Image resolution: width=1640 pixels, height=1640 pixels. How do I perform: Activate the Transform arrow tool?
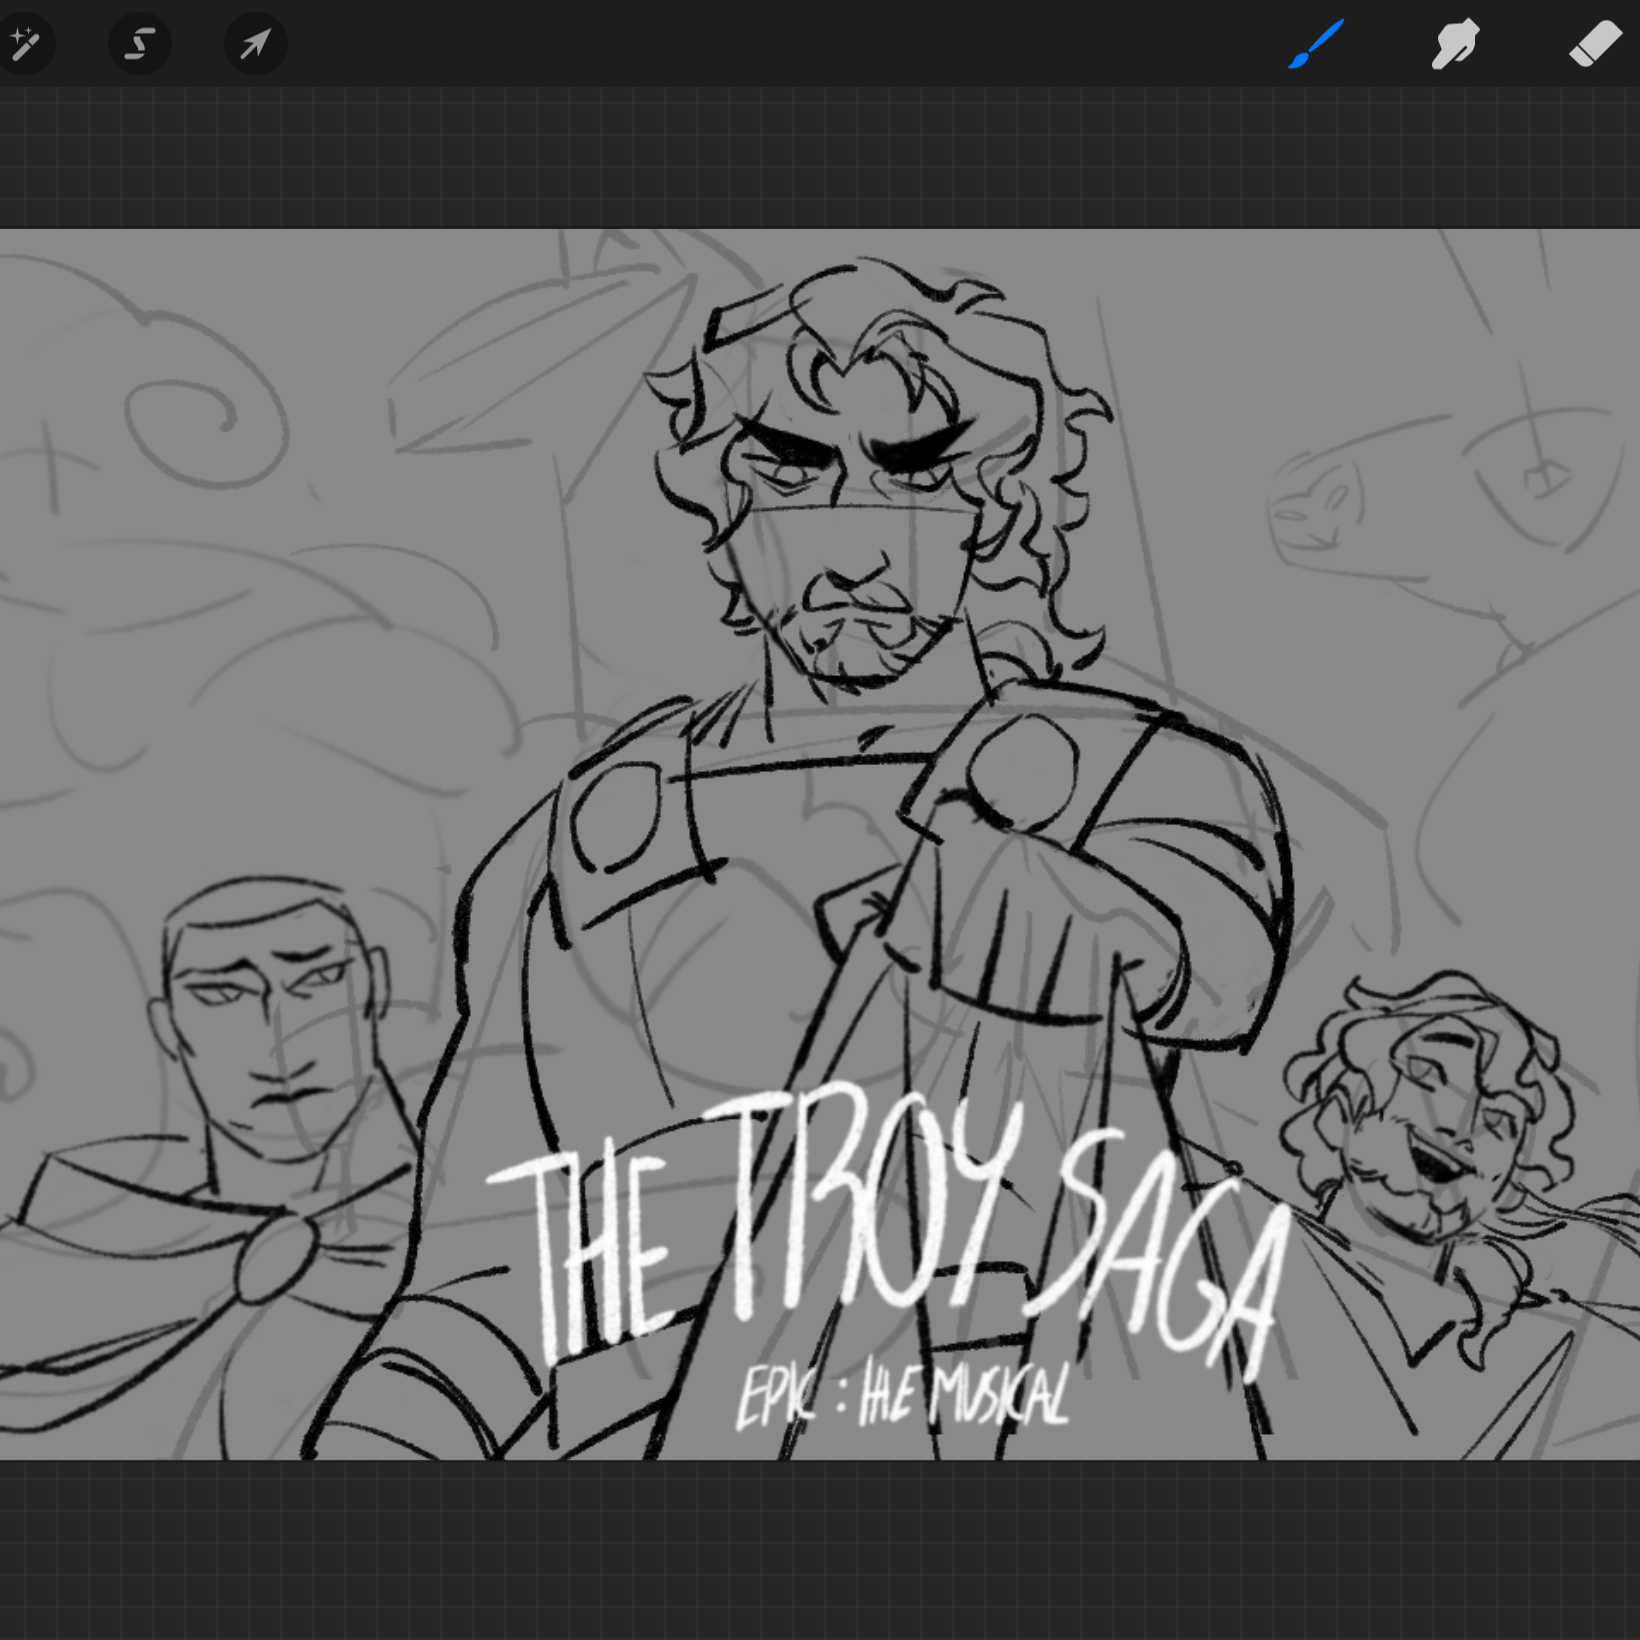(x=256, y=44)
